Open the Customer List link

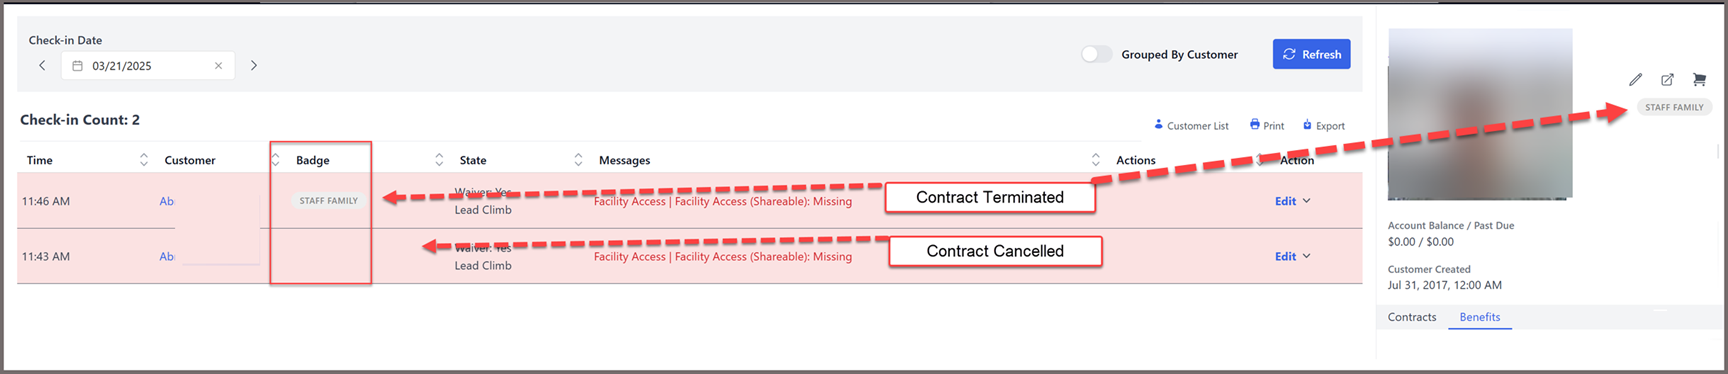[1191, 126]
